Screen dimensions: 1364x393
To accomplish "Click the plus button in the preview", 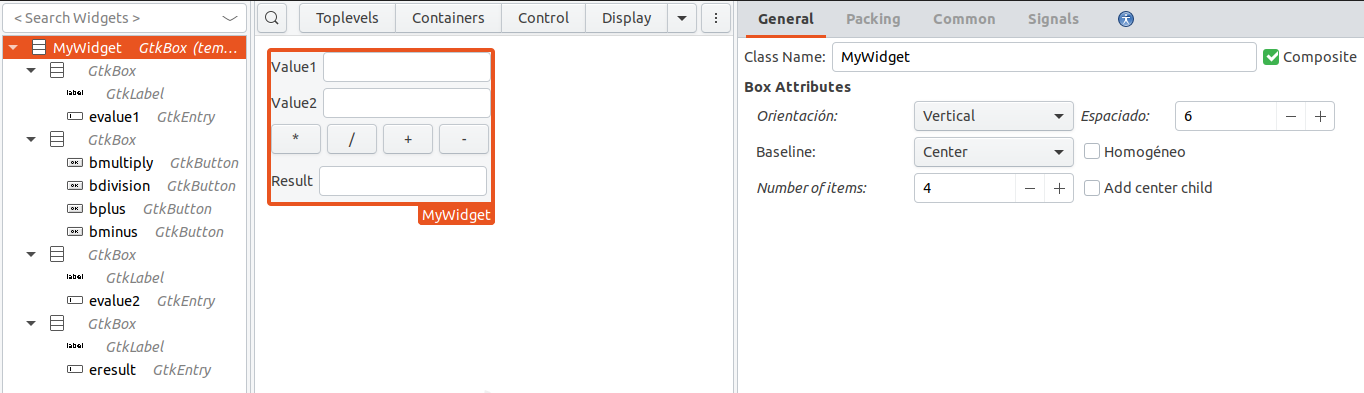I will tap(408, 140).
